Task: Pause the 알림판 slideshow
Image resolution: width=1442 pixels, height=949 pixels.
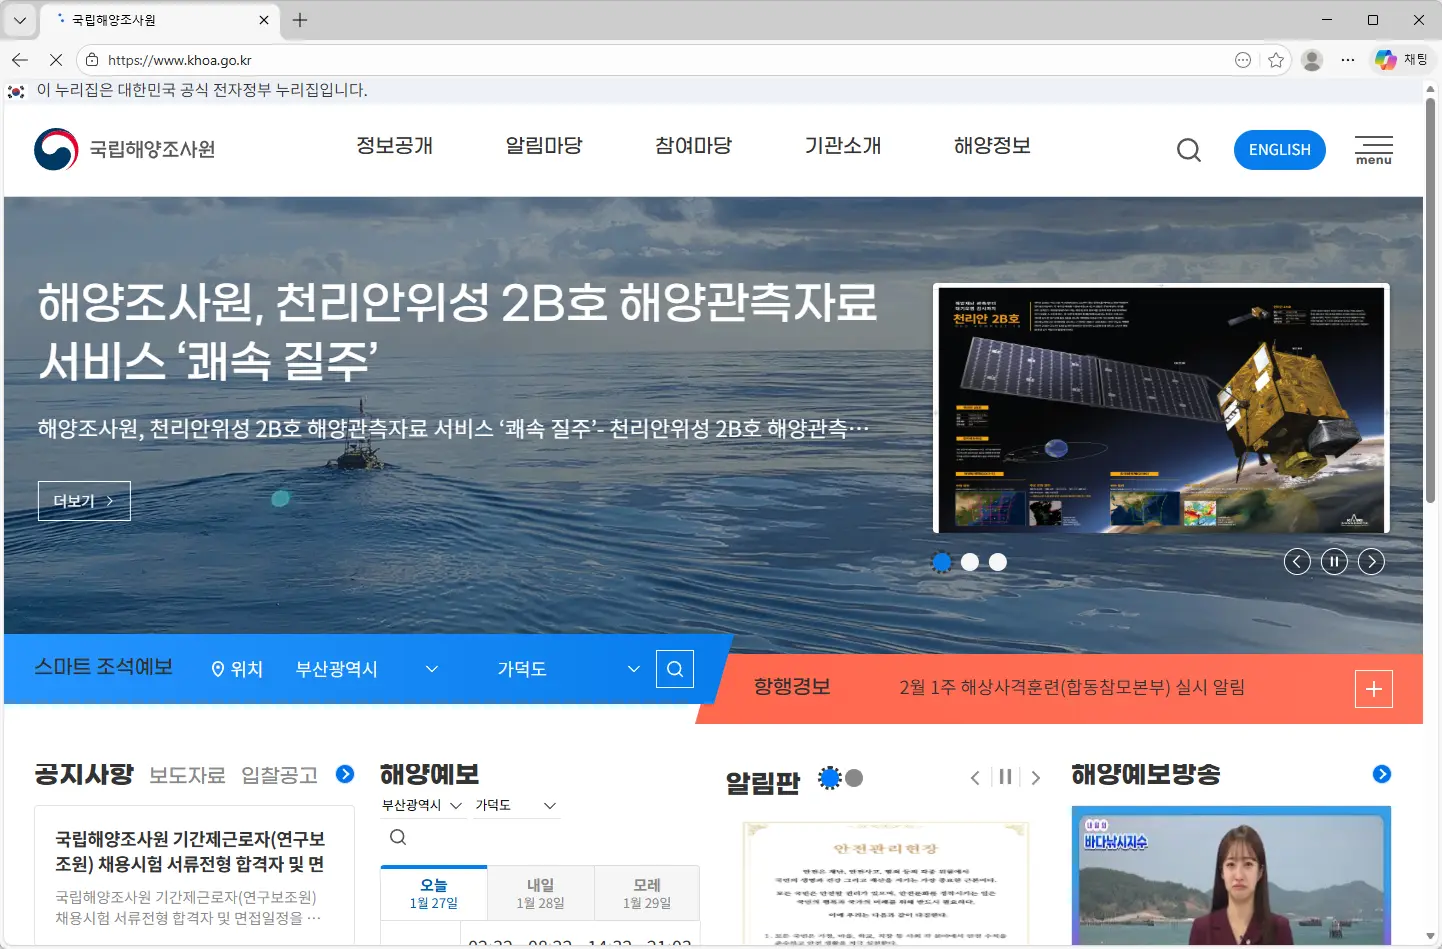Action: [1005, 777]
